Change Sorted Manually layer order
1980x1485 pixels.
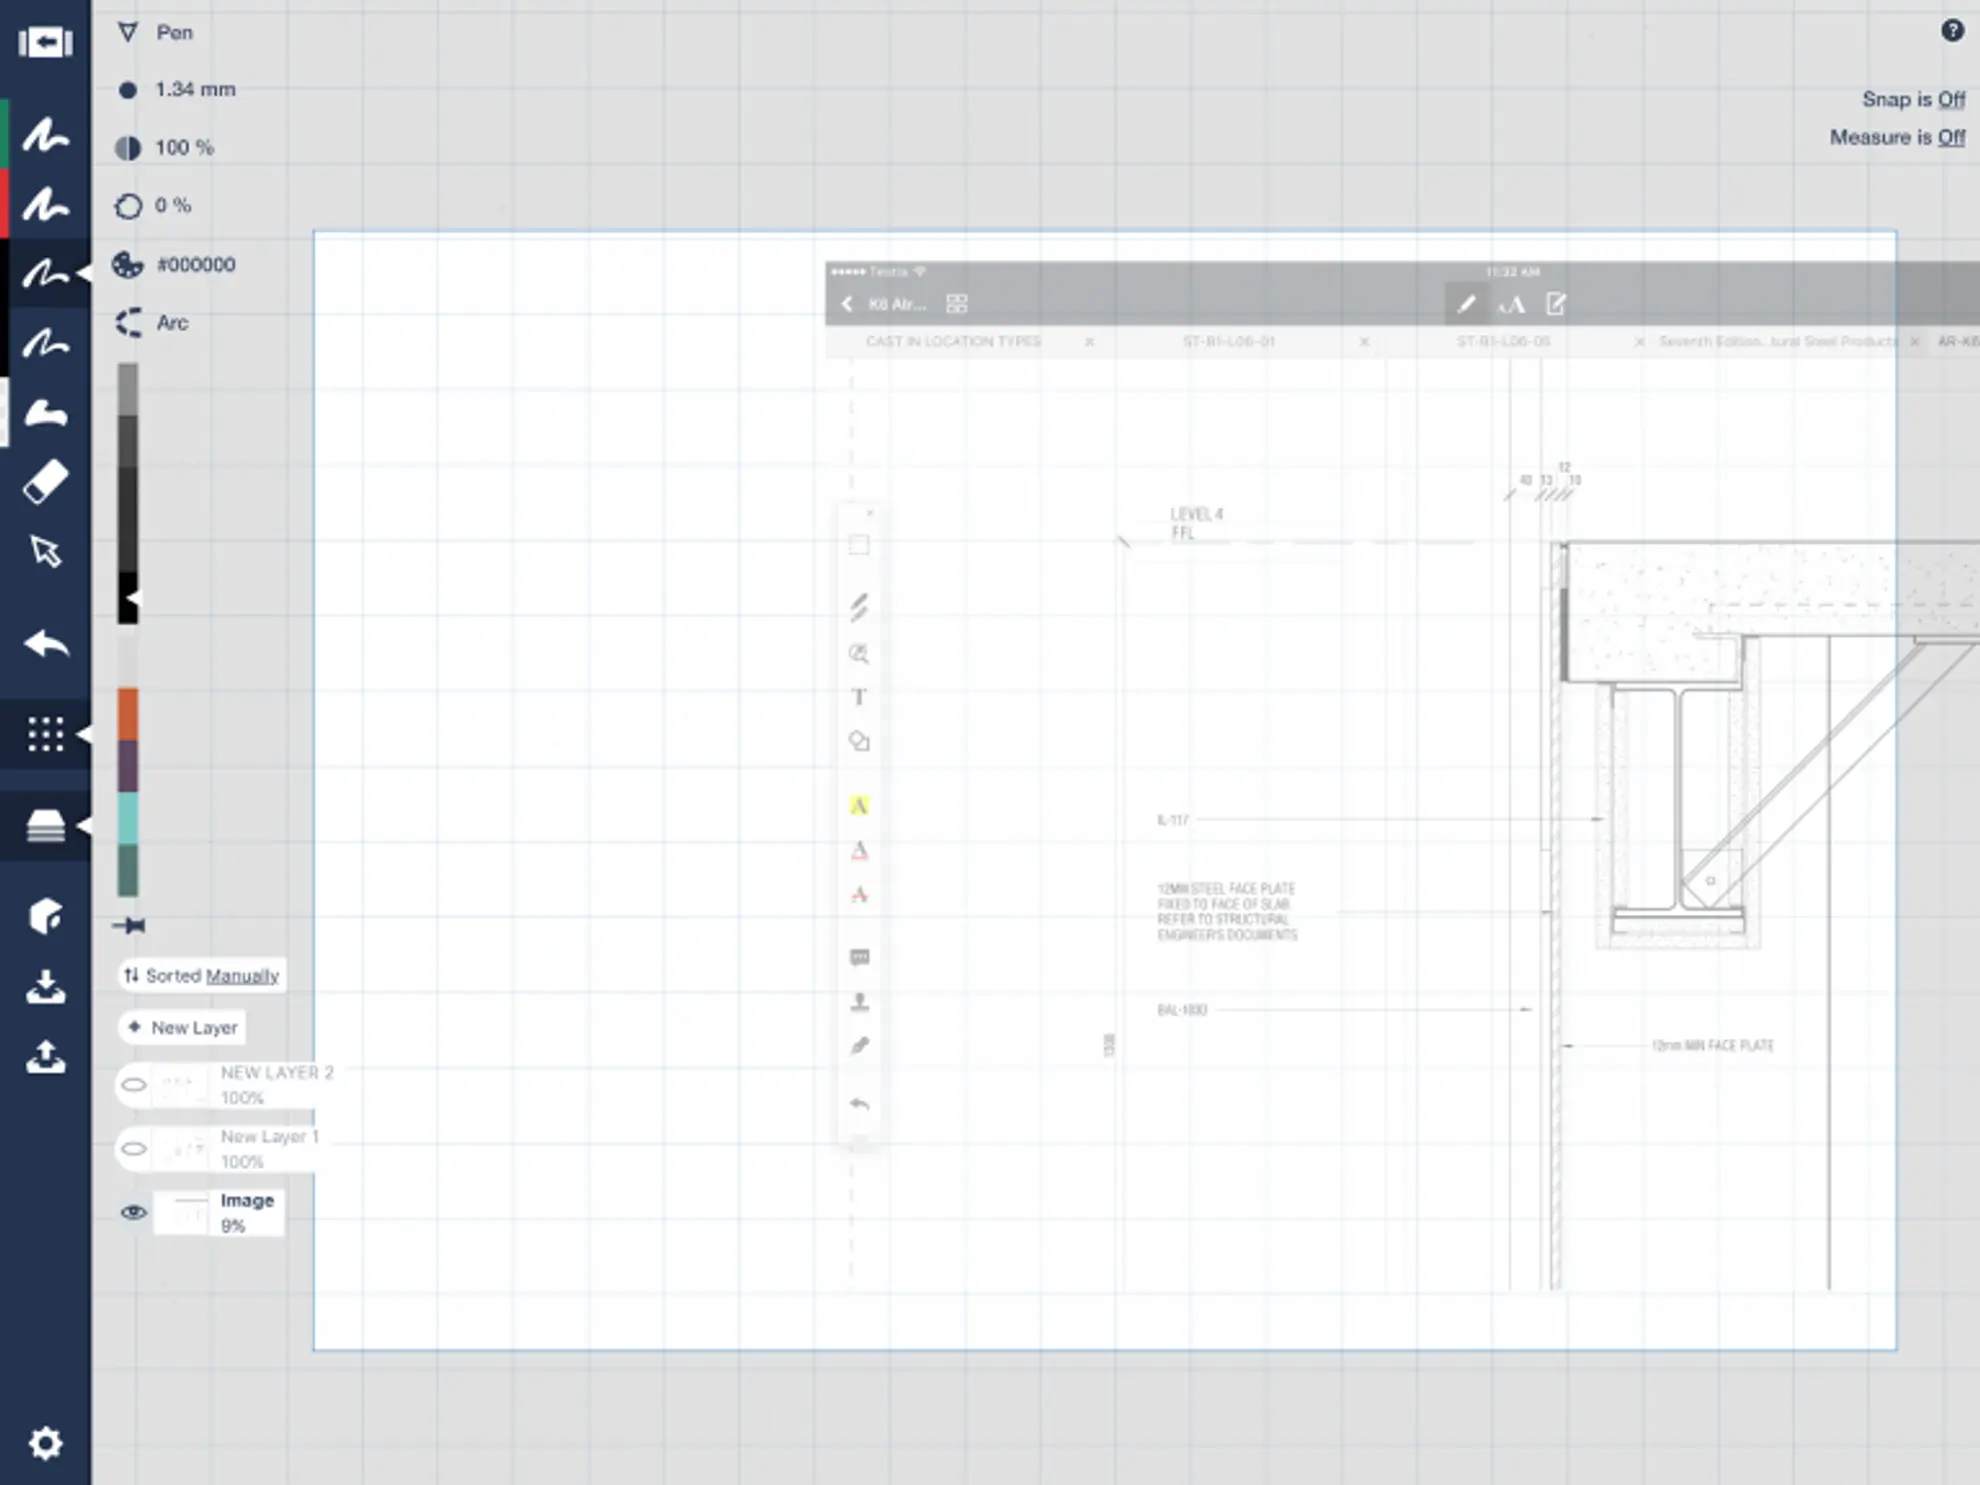coord(241,975)
